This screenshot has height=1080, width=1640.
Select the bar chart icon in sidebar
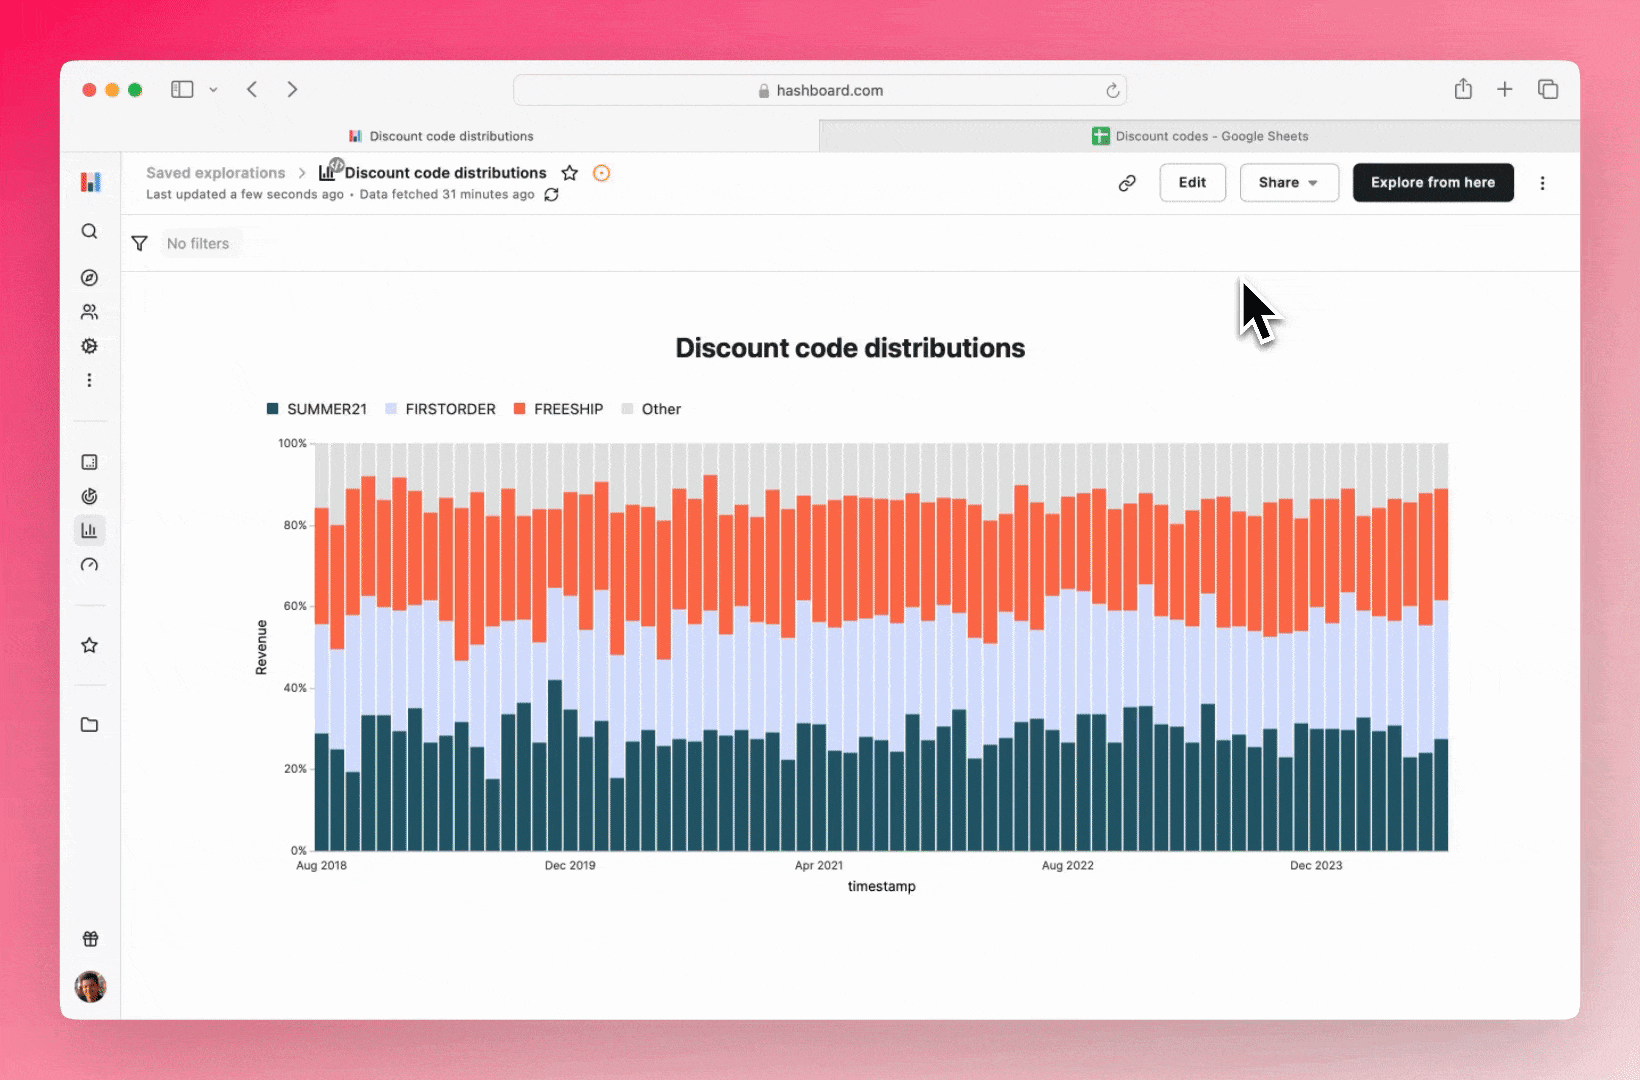point(89,530)
